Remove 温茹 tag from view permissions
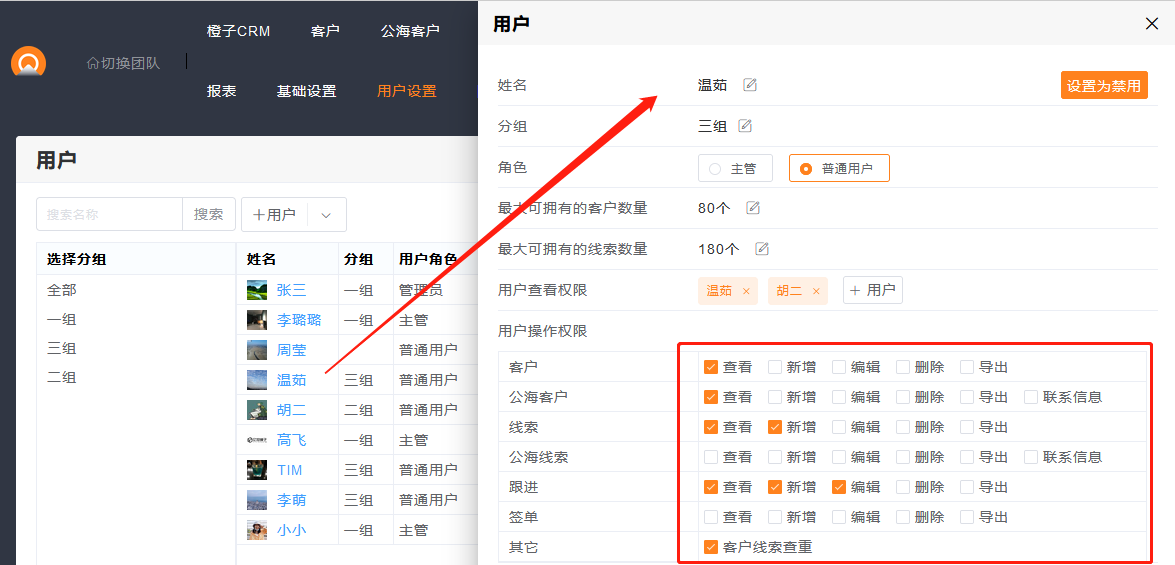The height and width of the screenshot is (565, 1175). point(746,291)
